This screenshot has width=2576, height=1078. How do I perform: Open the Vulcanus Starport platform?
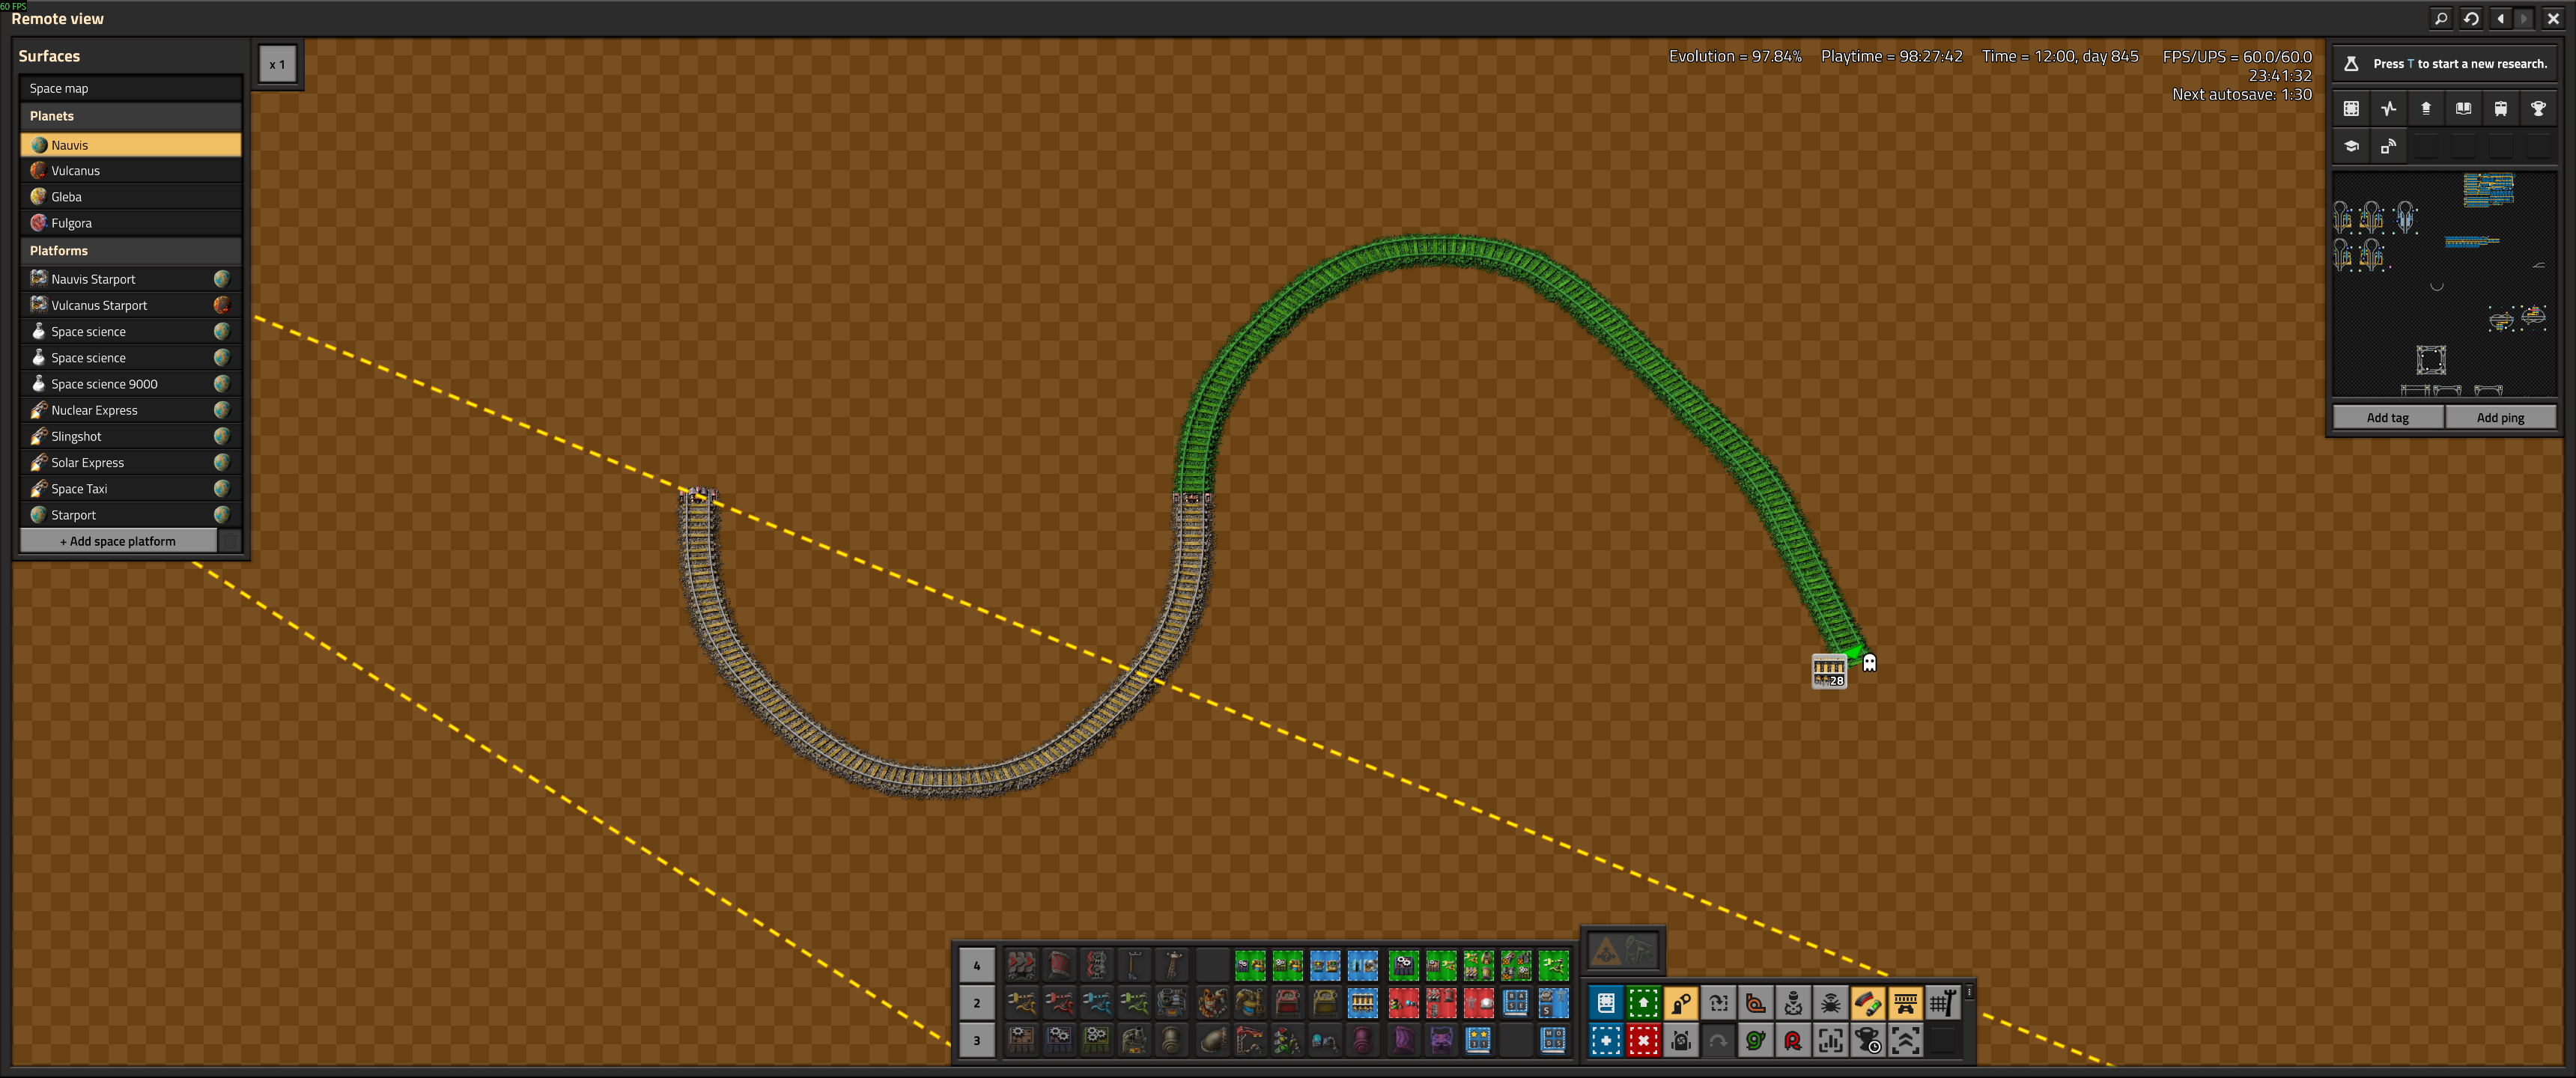[x=130, y=304]
